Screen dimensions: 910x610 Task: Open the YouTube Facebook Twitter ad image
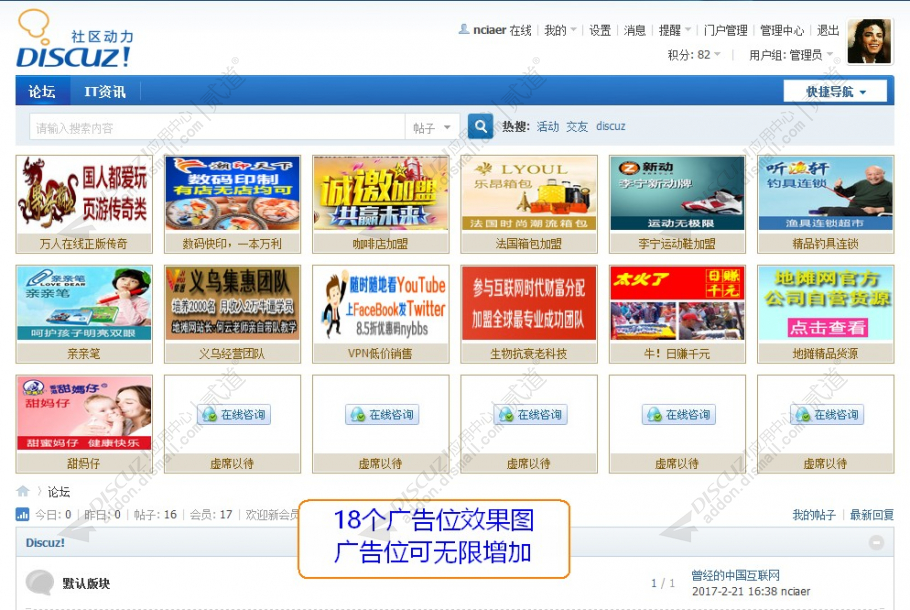[x=381, y=304]
